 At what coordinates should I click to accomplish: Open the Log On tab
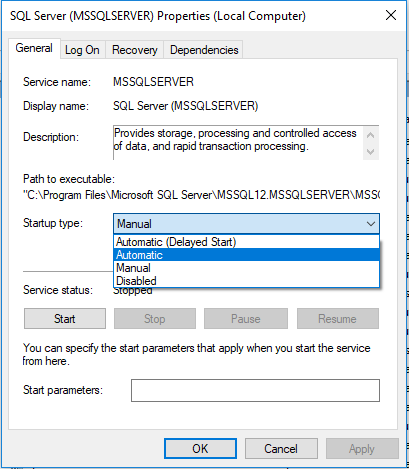click(x=82, y=50)
